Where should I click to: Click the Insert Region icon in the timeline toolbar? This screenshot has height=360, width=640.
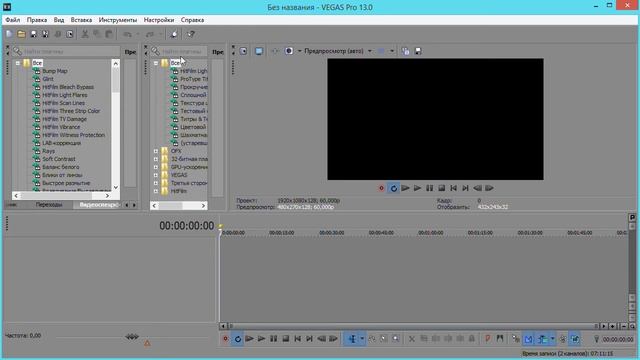pyautogui.click(x=500, y=339)
